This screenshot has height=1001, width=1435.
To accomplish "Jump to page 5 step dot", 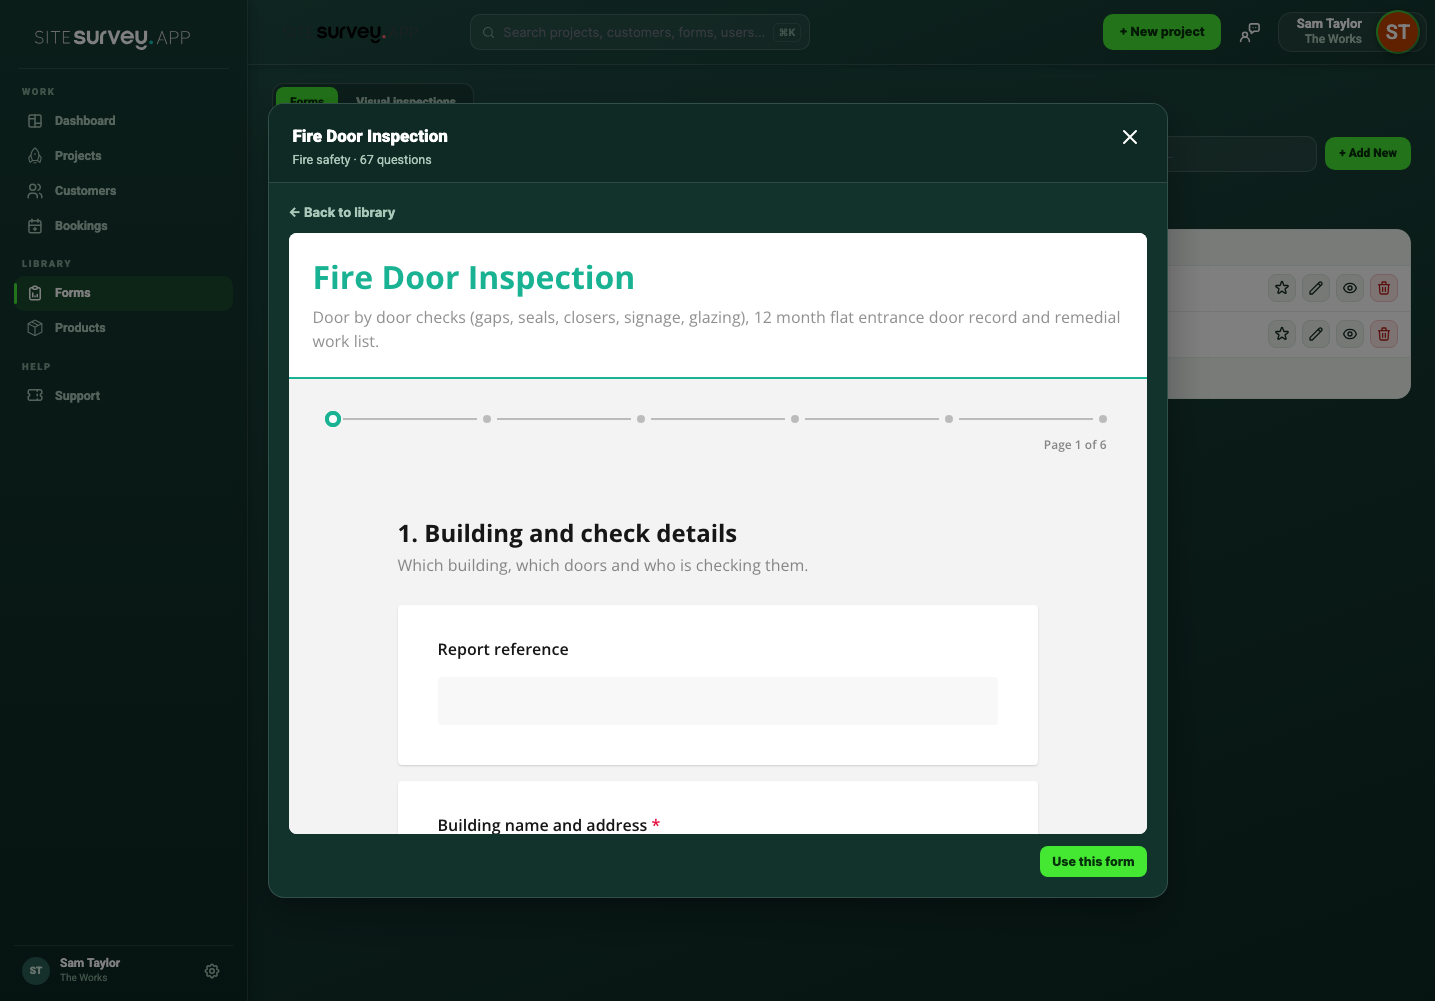I will [949, 419].
